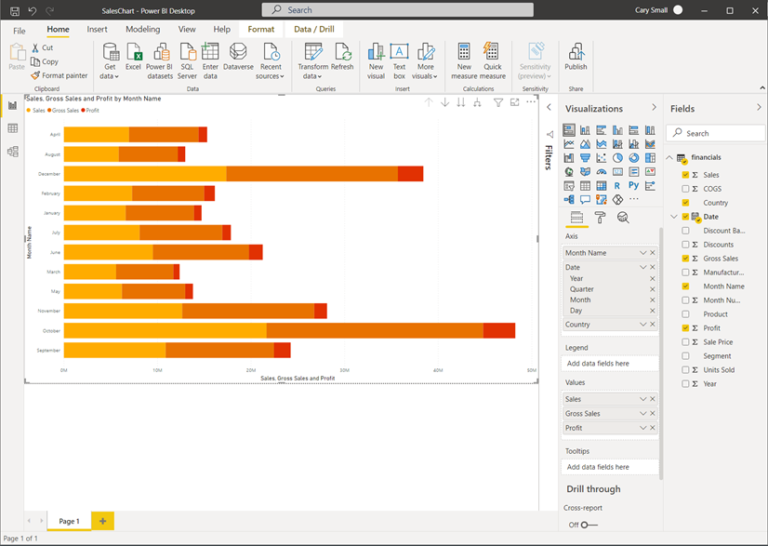Open the Sales value field dropdown
The height and width of the screenshot is (546, 768).
(x=643, y=399)
